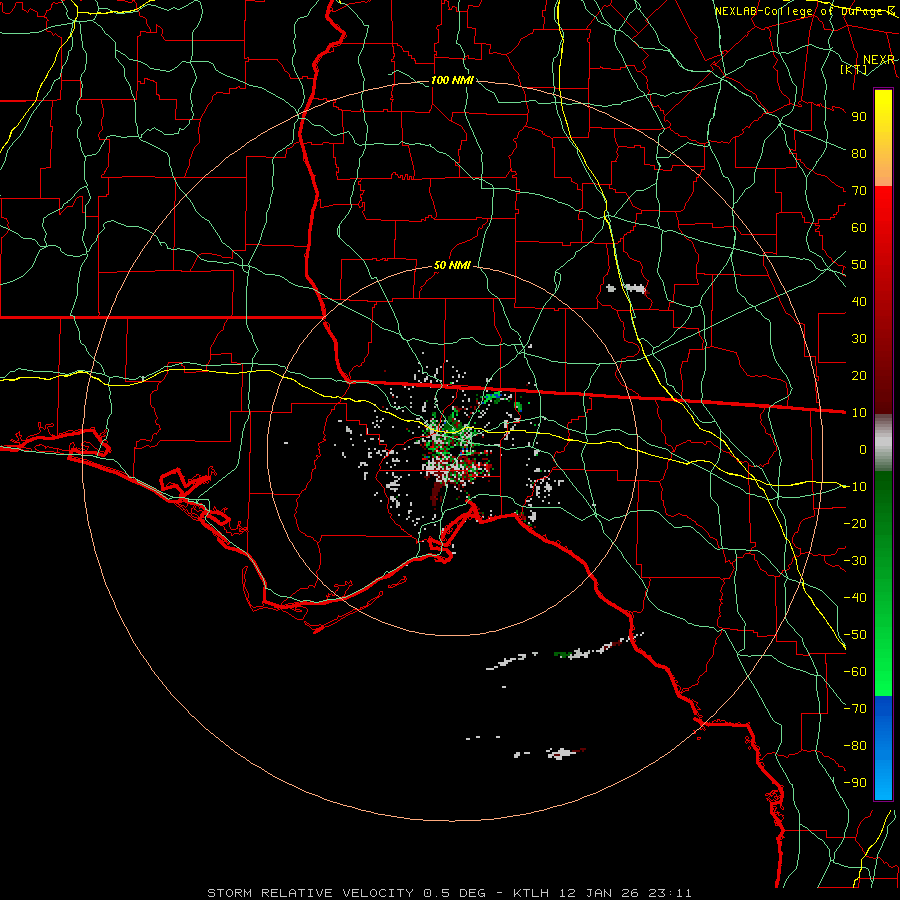Screen dimensions: 900x900
Task: Click the -60 value on the velocity scale
Action: click(x=855, y=672)
